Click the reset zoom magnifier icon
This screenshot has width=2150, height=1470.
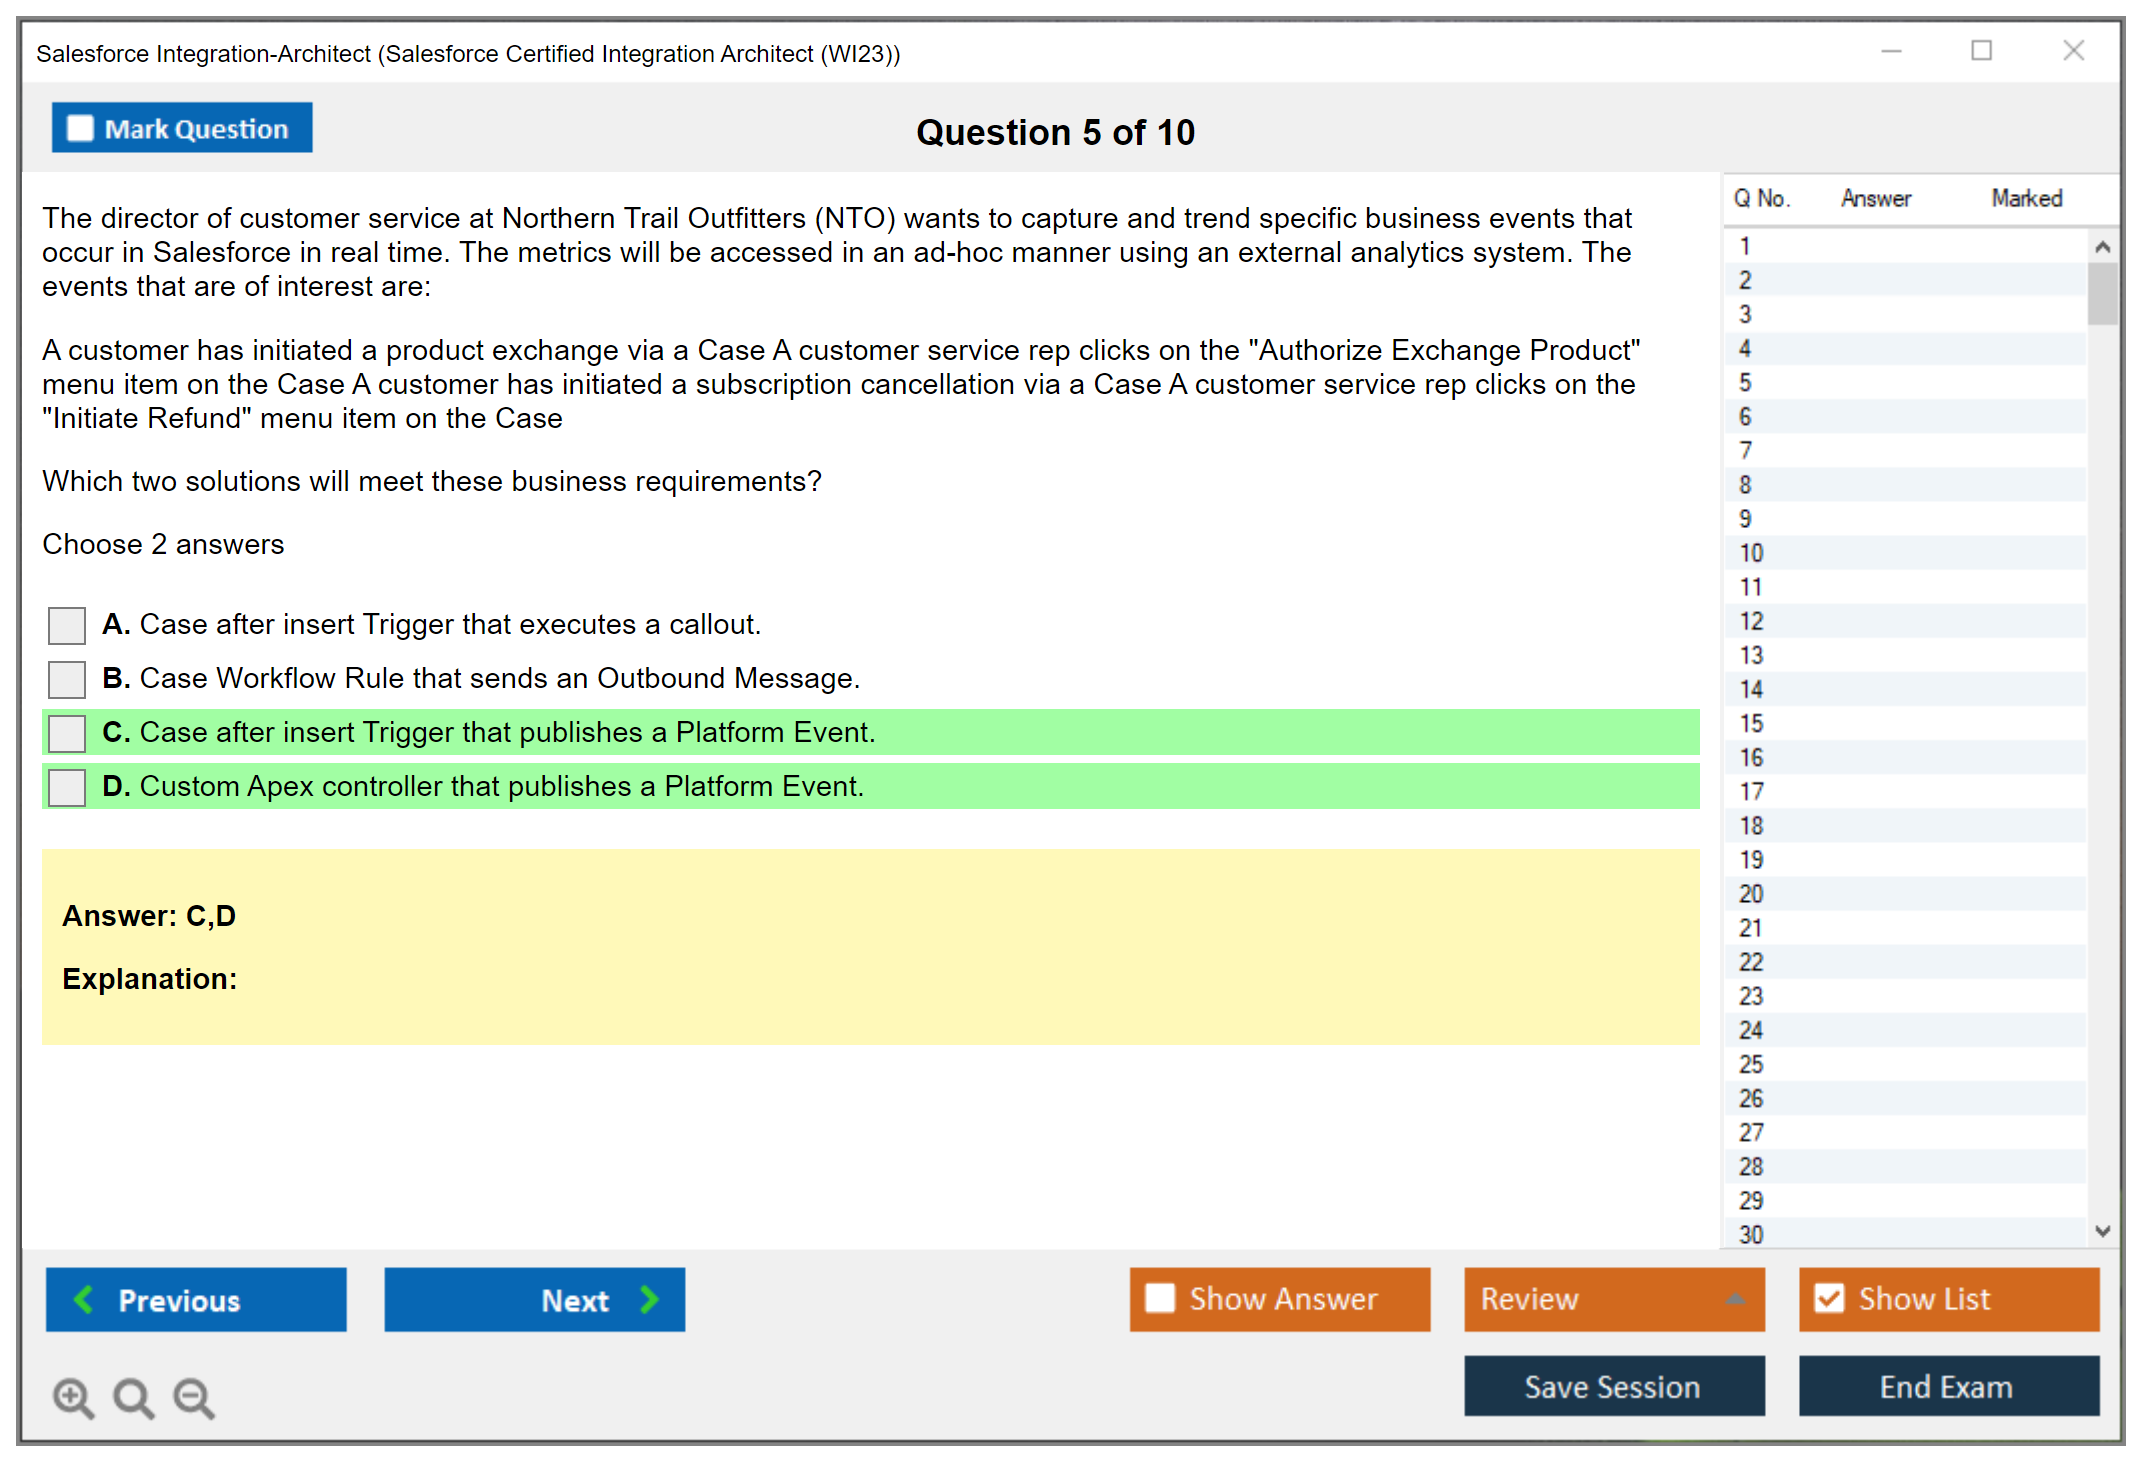[x=133, y=1397]
